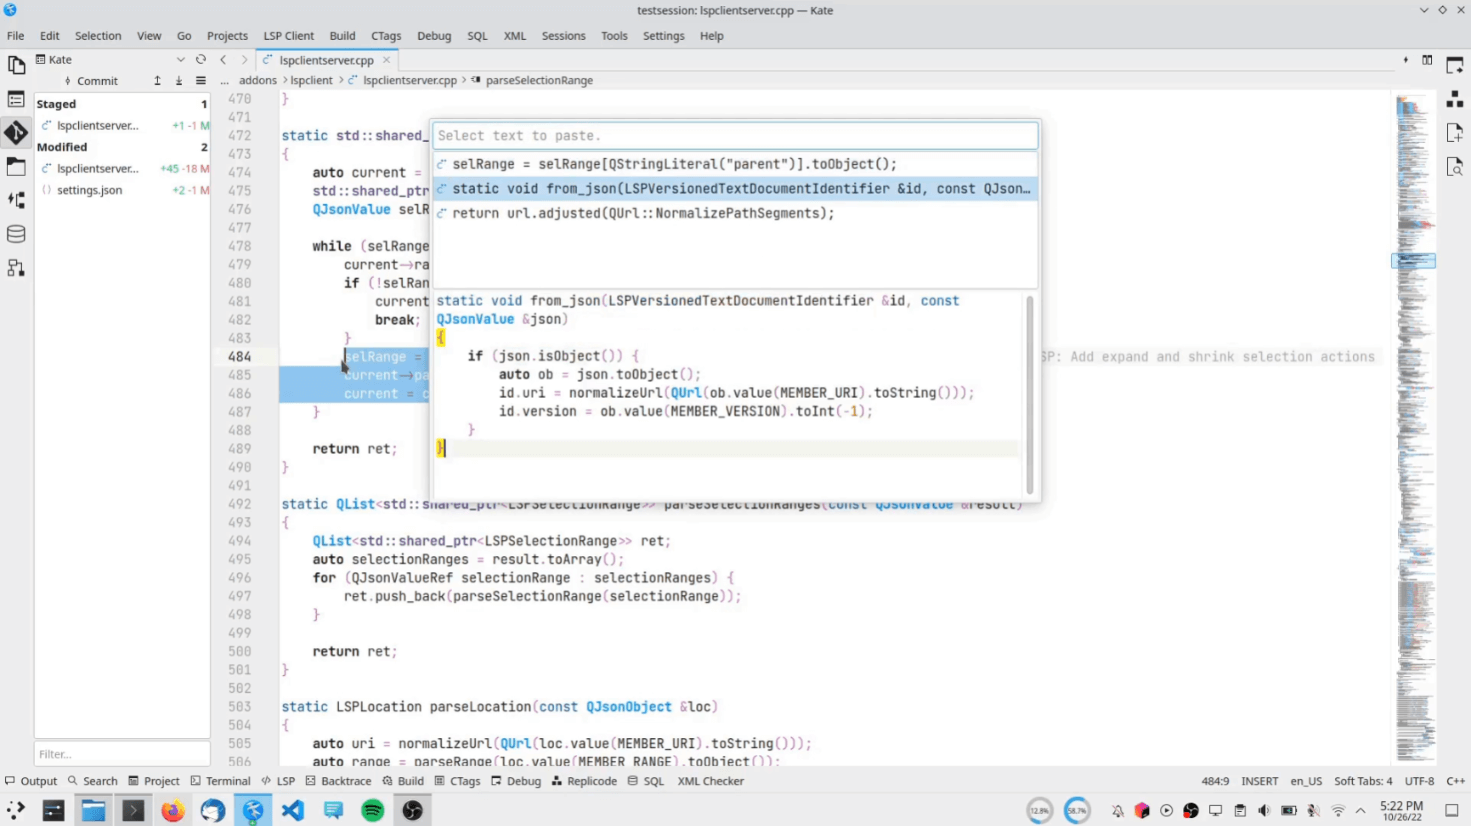The image size is (1471, 826).
Task: Open the Documents panel icon
Action: pos(16,66)
